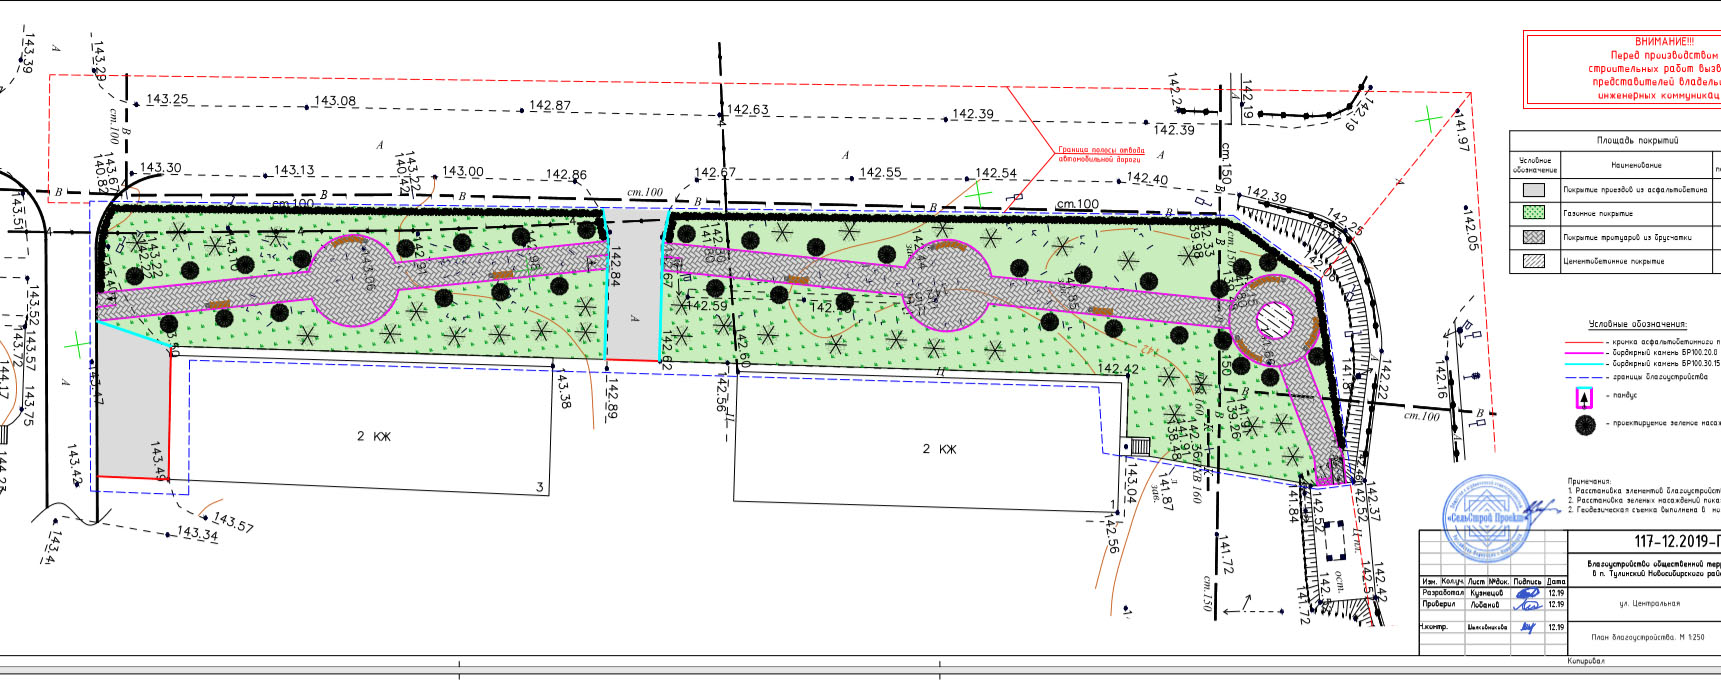The height and width of the screenshot is (680, 1721).
Task: Click the stairs symbol at the right building corner
Action: click(x=1137, y=446)
